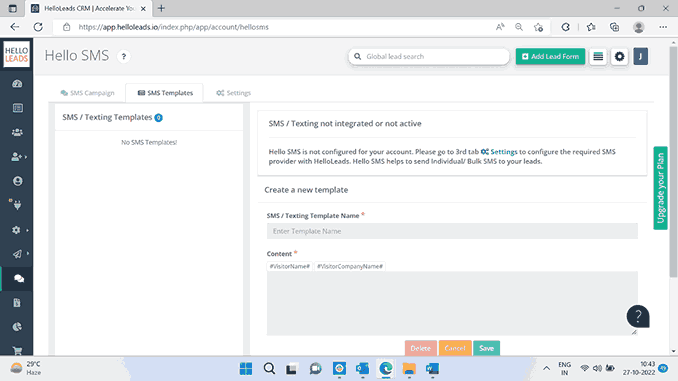Expand the paper plane sidebar submenu arrow
This screenshot has width=678, height=381.
click(x=27, y=253)
